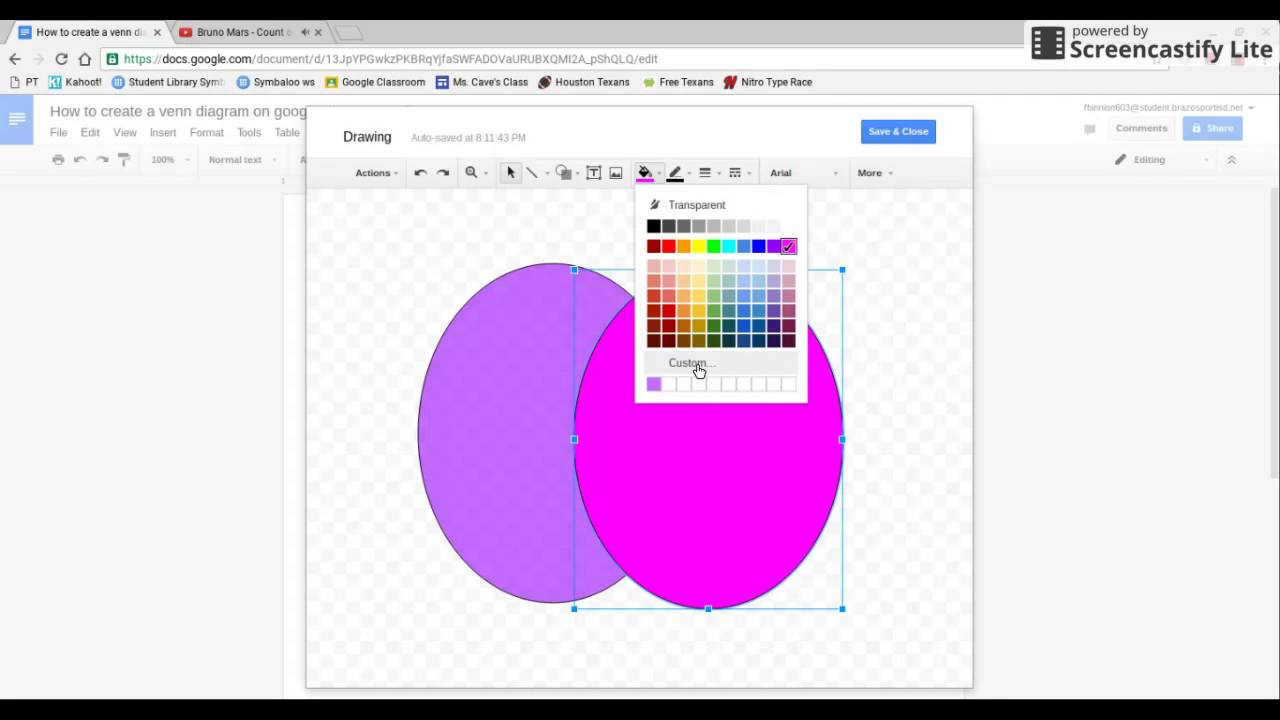
Task: Choose the Select arrow tool
Action: tap(511, 173)
